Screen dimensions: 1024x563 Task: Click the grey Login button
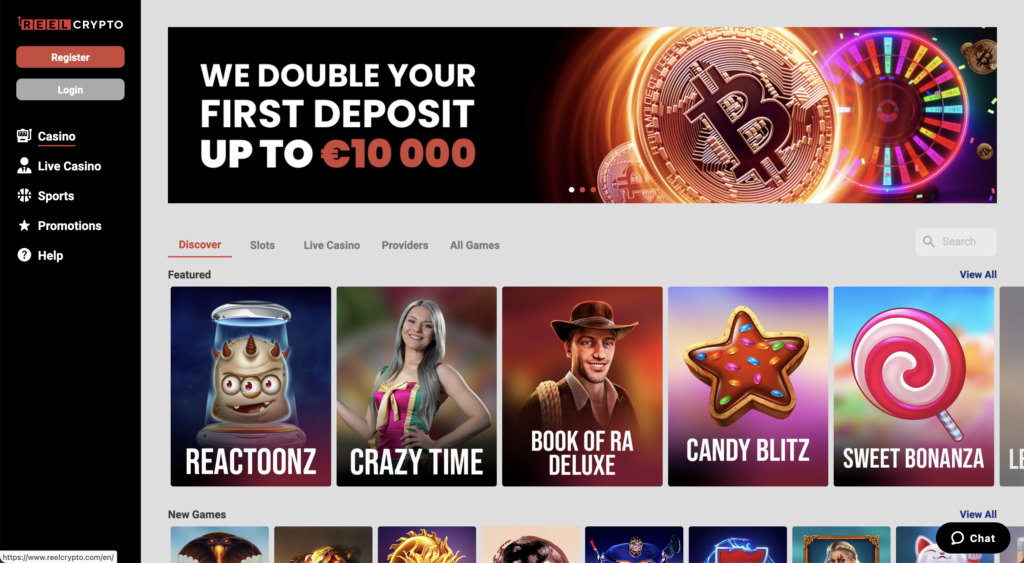[71, 89]
